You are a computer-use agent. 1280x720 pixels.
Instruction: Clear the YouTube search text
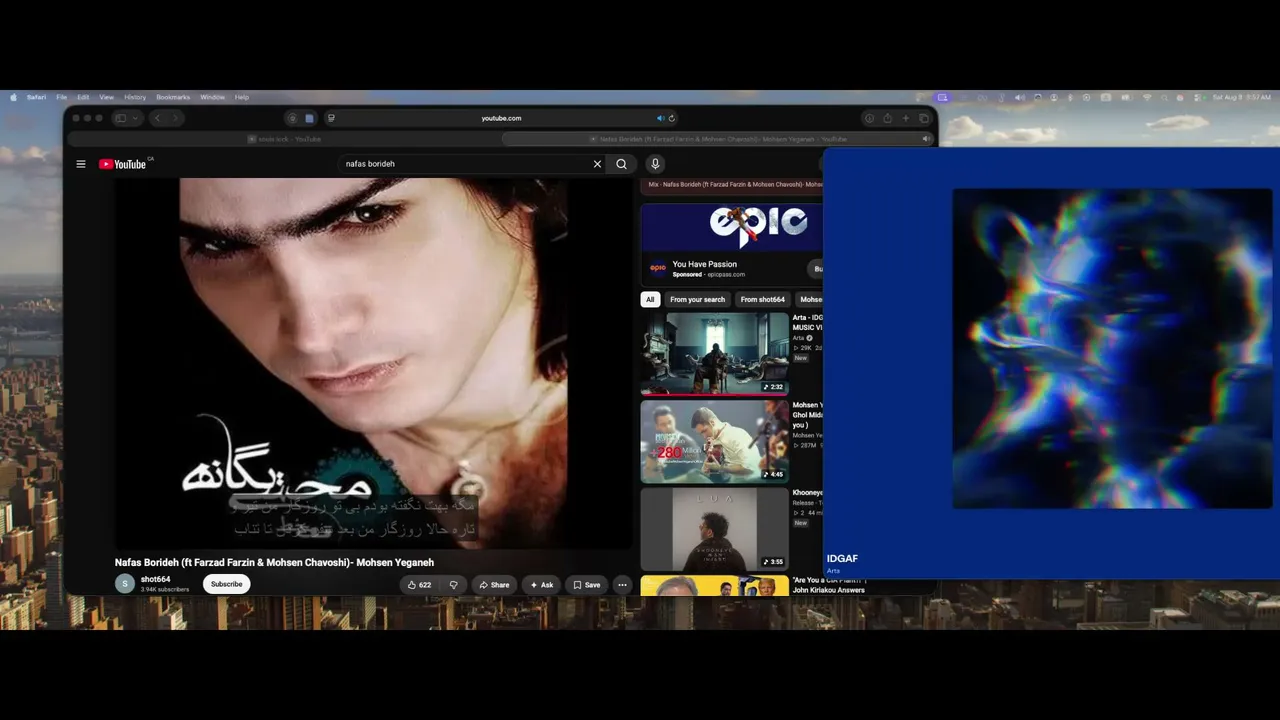click(x=597, y=164)
